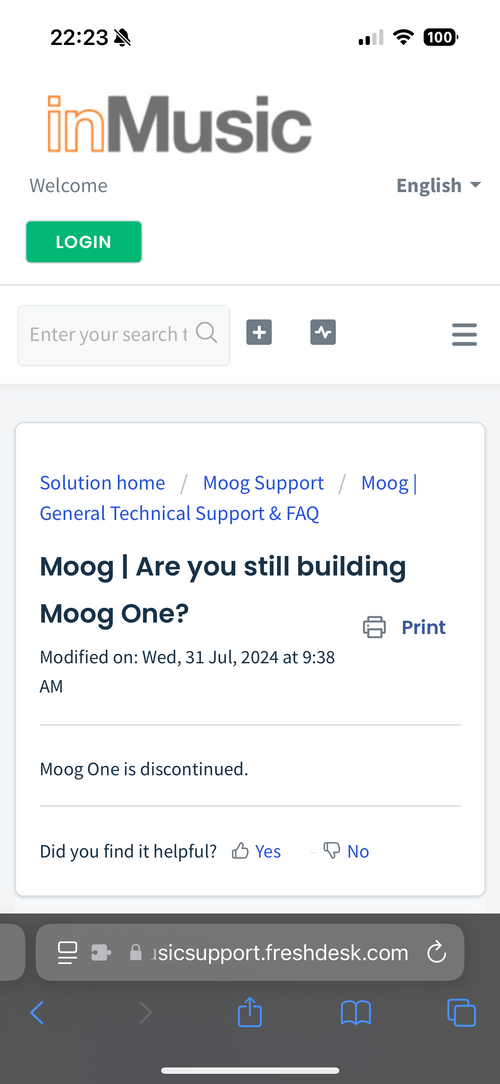
Task: Vote No with thumbs down
Action: (346, 851)
